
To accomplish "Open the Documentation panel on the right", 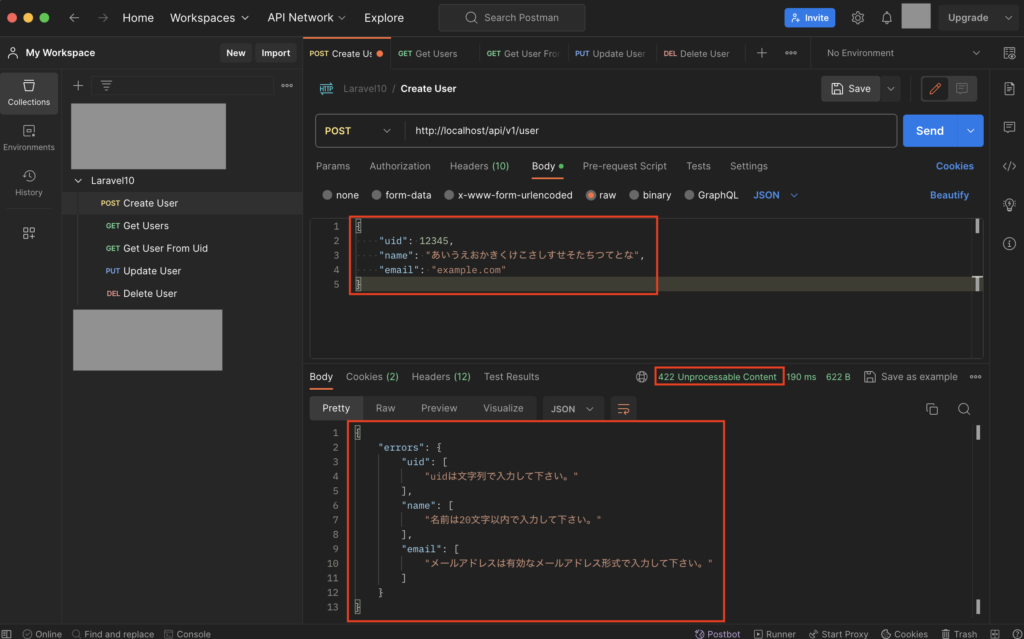I will tap(1009, 88).
